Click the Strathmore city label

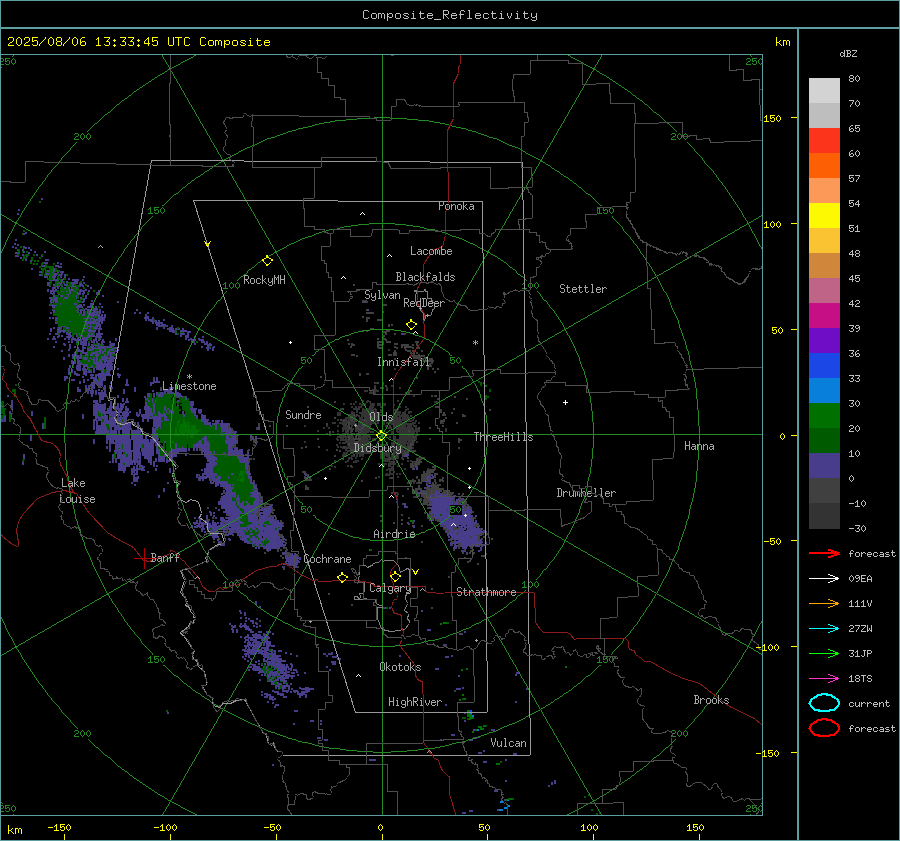486,592
